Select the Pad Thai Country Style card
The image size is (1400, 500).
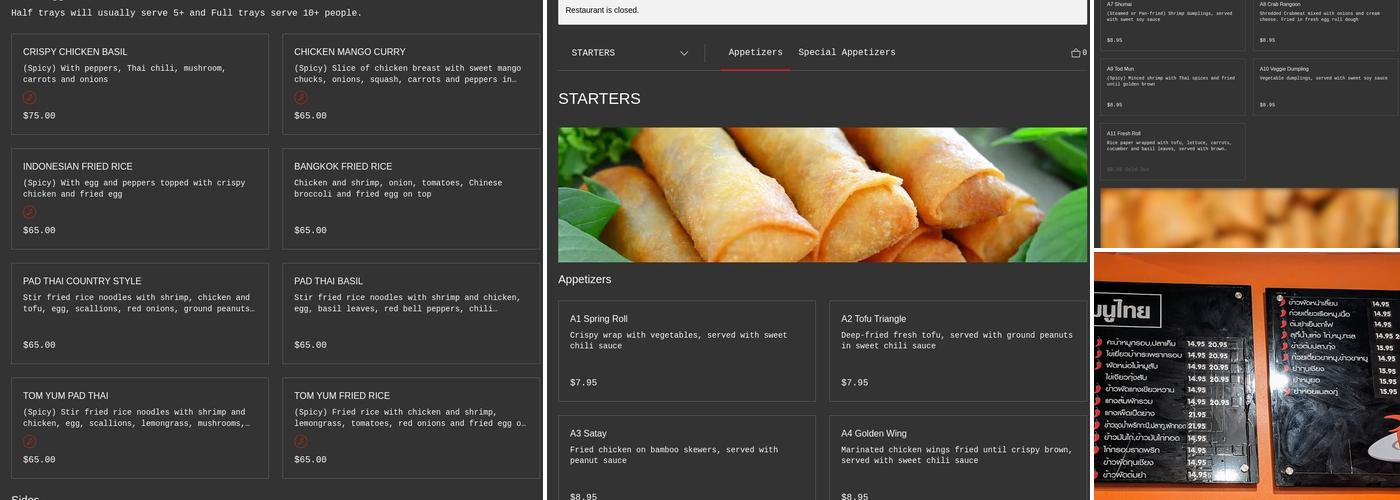coord(140,313)
